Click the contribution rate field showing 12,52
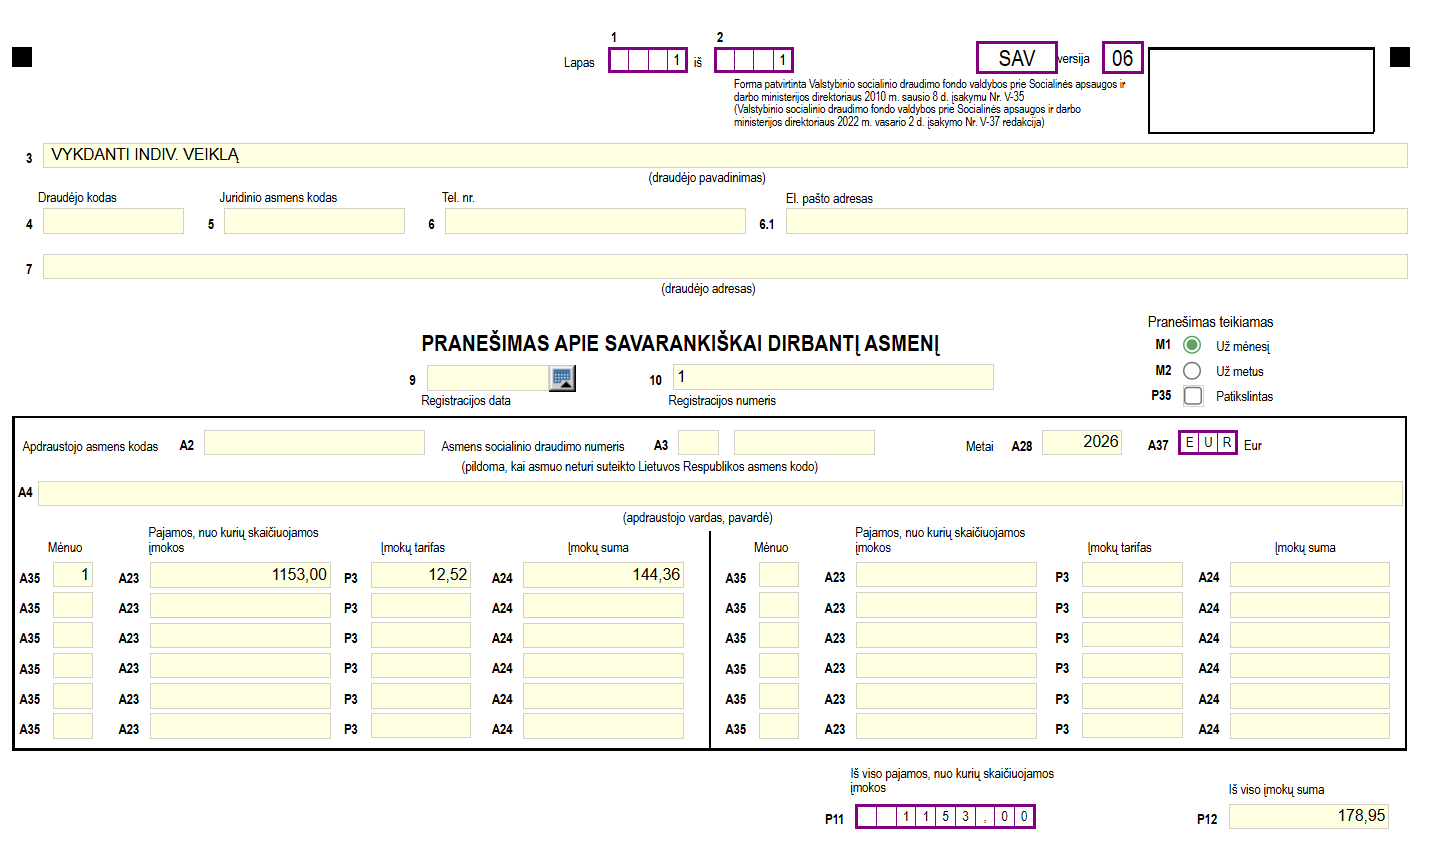Screen dimensions: 1438x844 pyautogui.click(x=420, y=575)
